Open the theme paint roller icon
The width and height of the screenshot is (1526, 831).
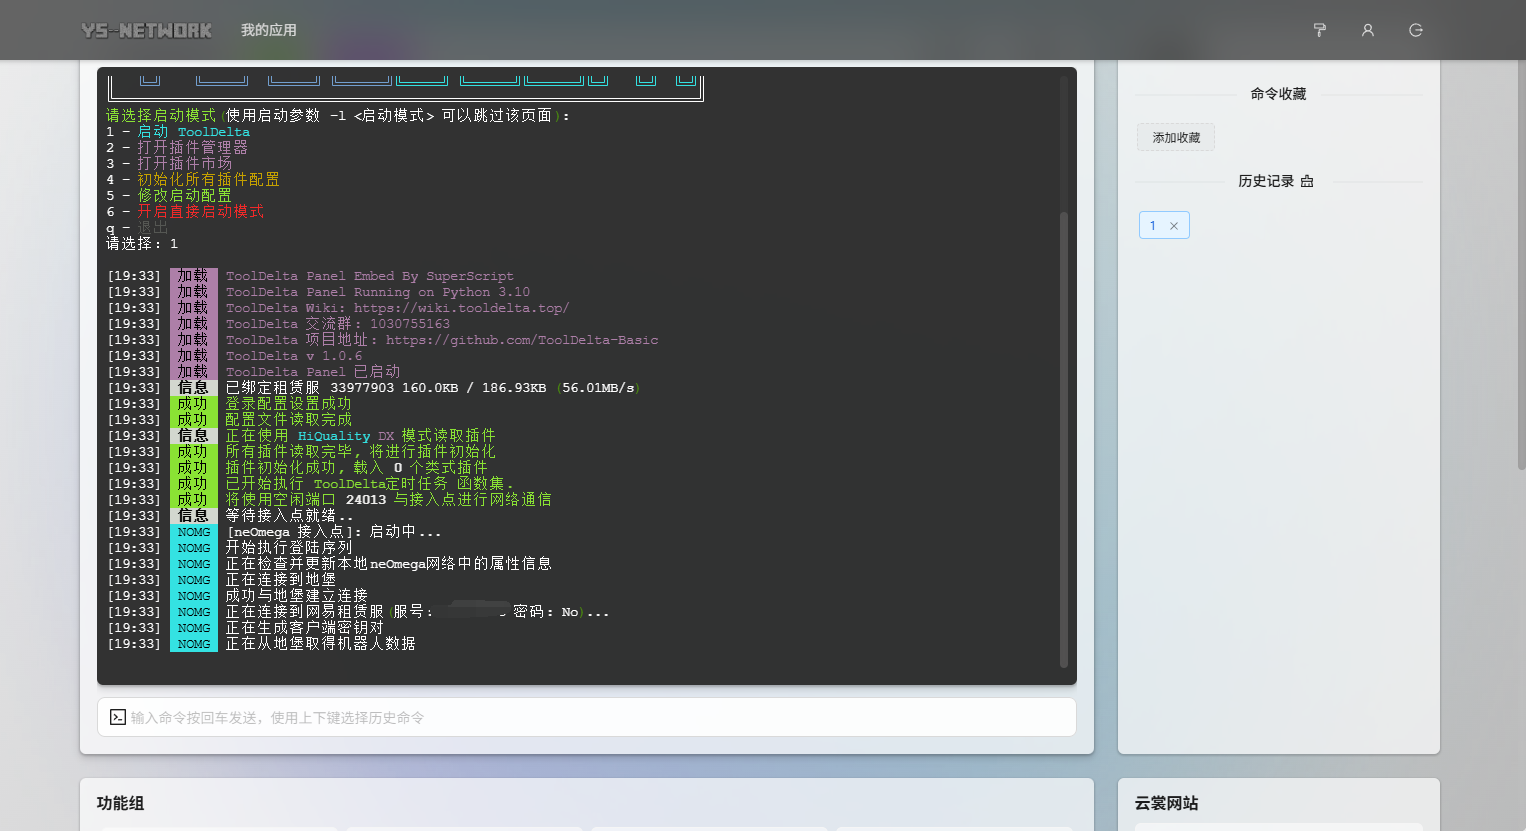(1320, 30)
